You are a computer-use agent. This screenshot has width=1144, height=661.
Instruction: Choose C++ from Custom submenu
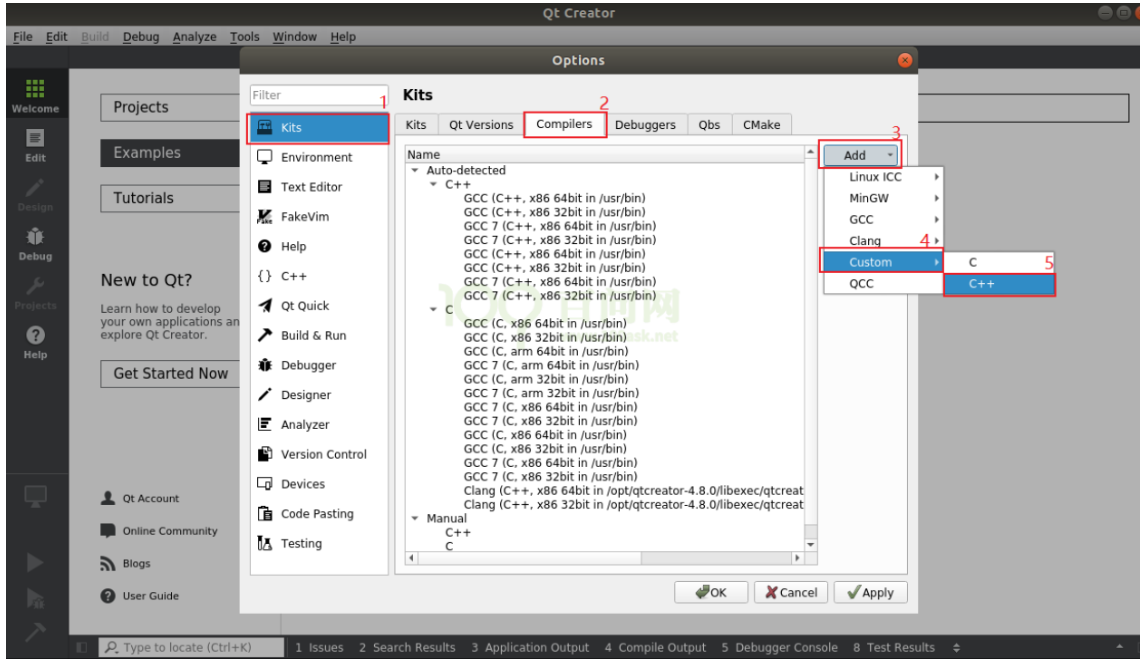[998, 284]
